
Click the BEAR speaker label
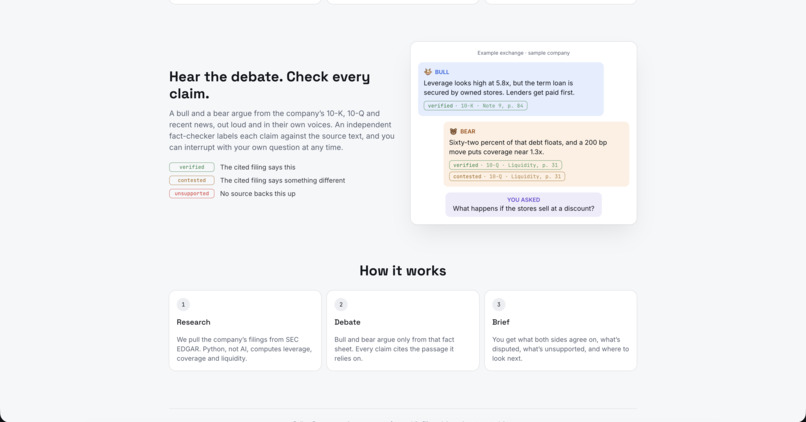(x=467, y=132)
